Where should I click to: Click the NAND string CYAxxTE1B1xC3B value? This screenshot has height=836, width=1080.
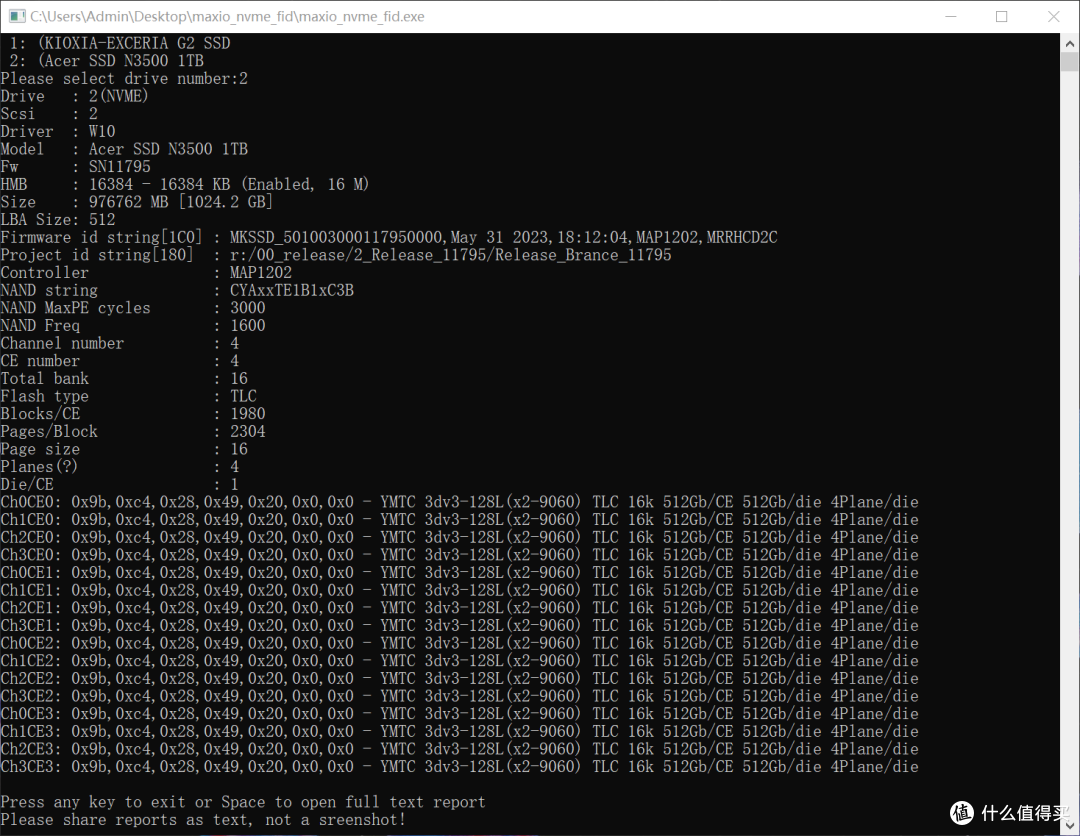coord(291,290)
